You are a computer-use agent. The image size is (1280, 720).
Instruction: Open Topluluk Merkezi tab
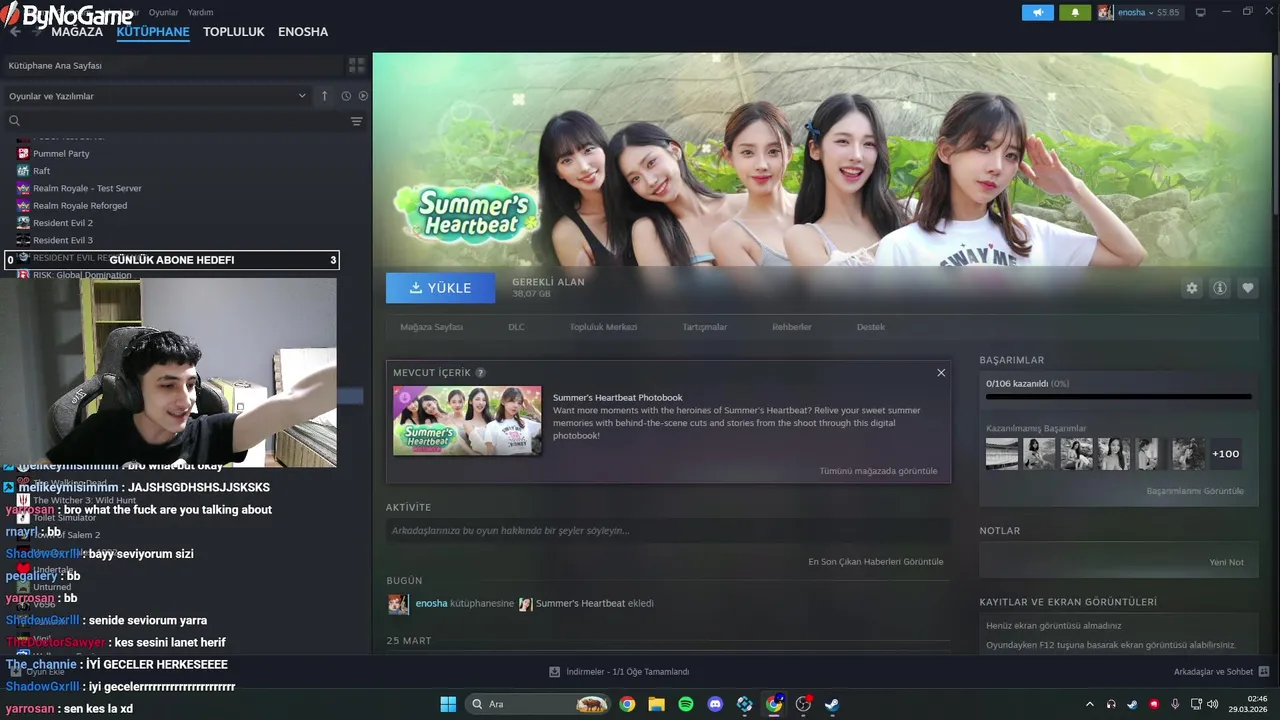coord(603,327)
